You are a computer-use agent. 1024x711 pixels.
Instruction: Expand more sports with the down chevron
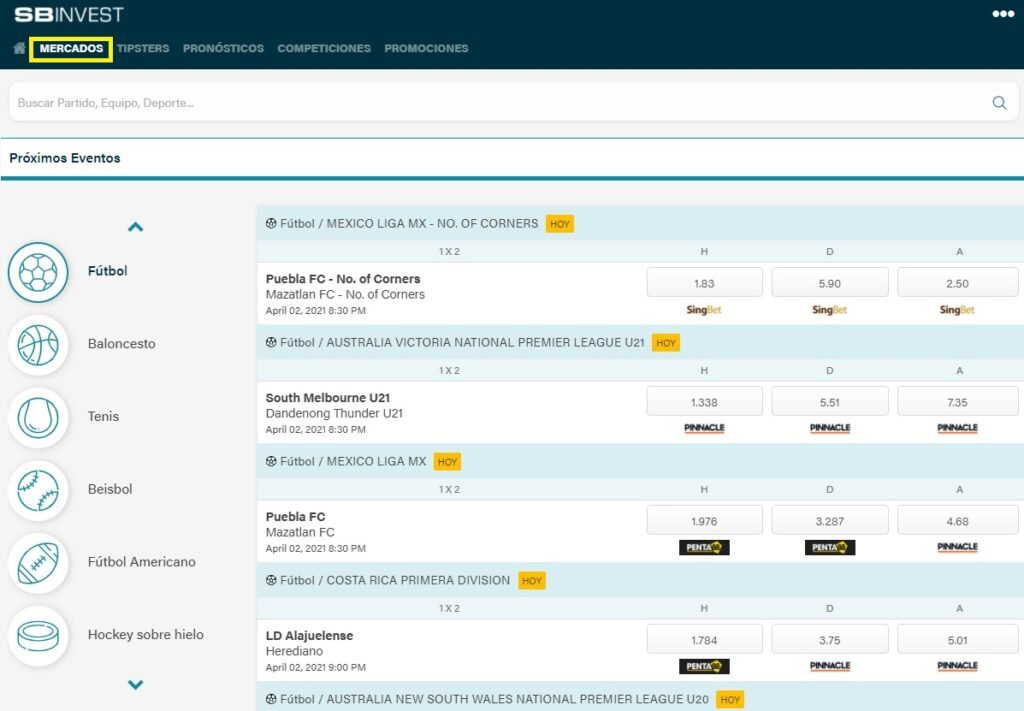(x=135, y=685)
